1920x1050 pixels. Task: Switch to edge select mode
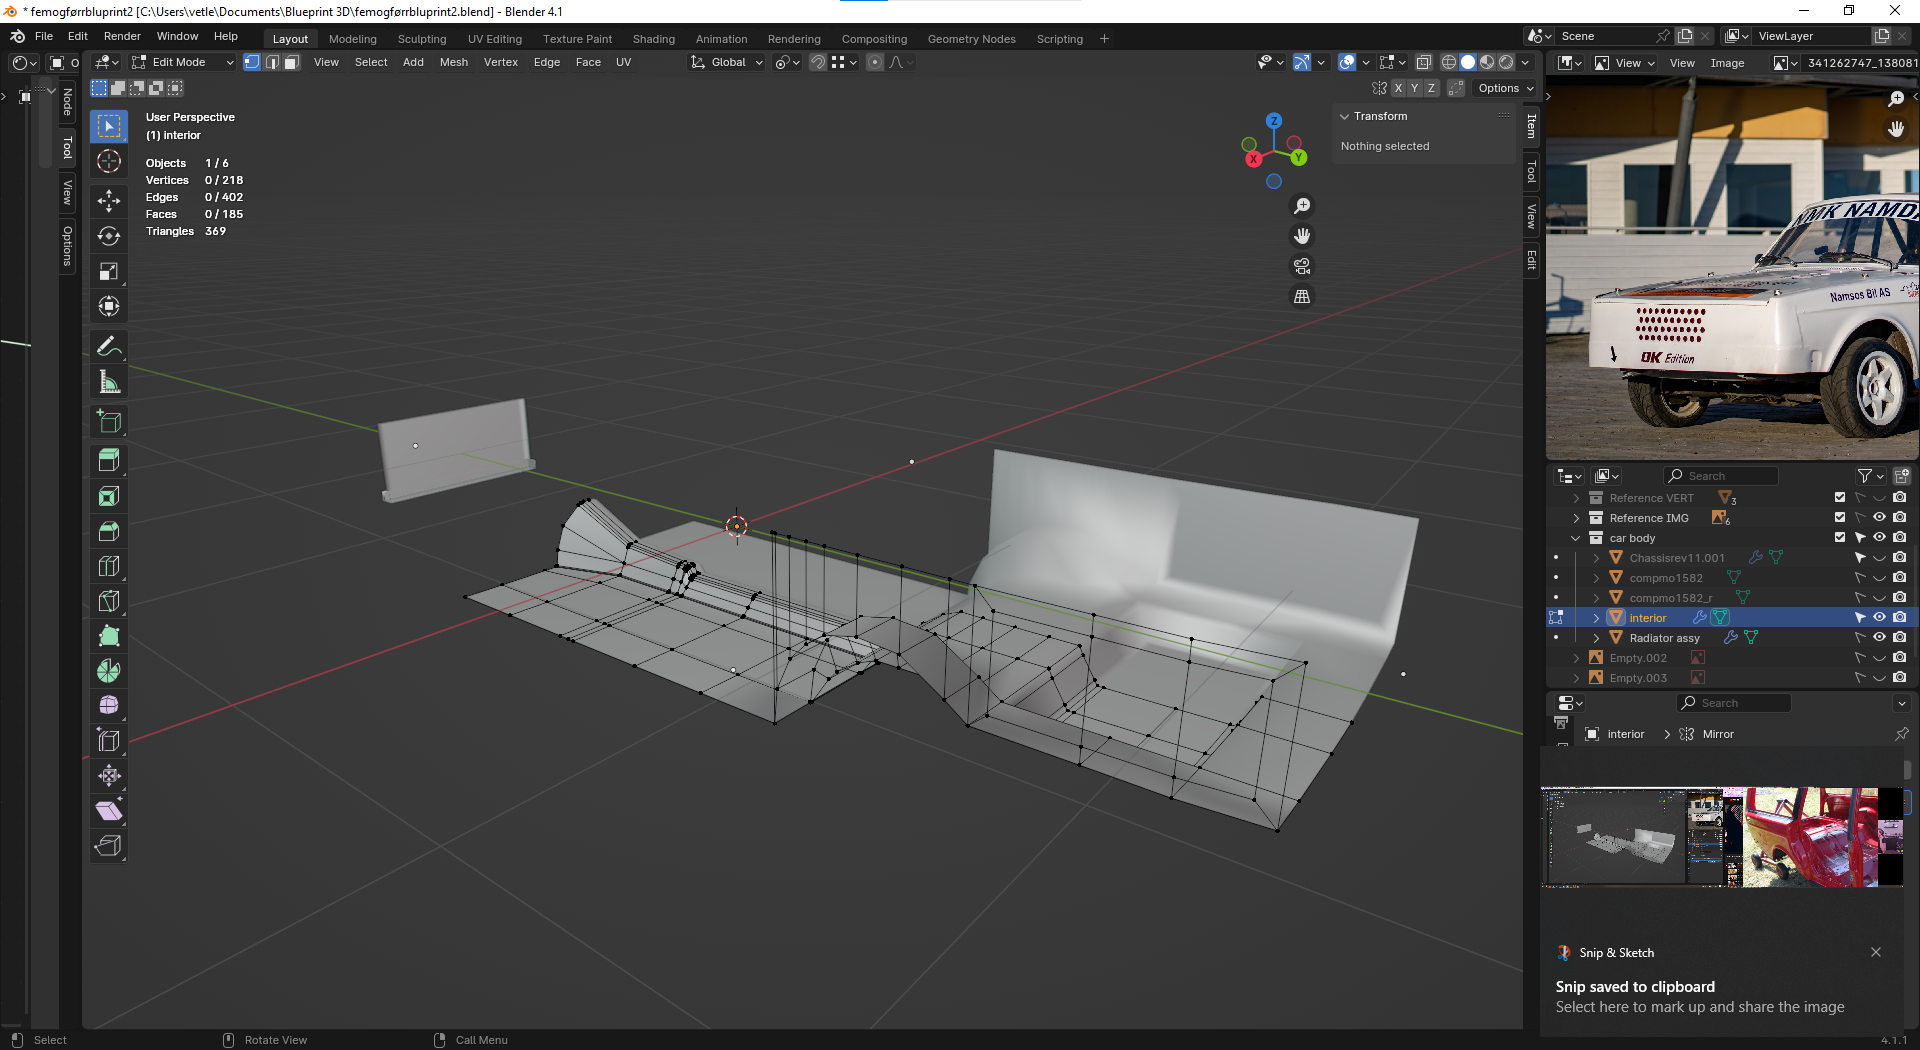[x=272, y=62]
